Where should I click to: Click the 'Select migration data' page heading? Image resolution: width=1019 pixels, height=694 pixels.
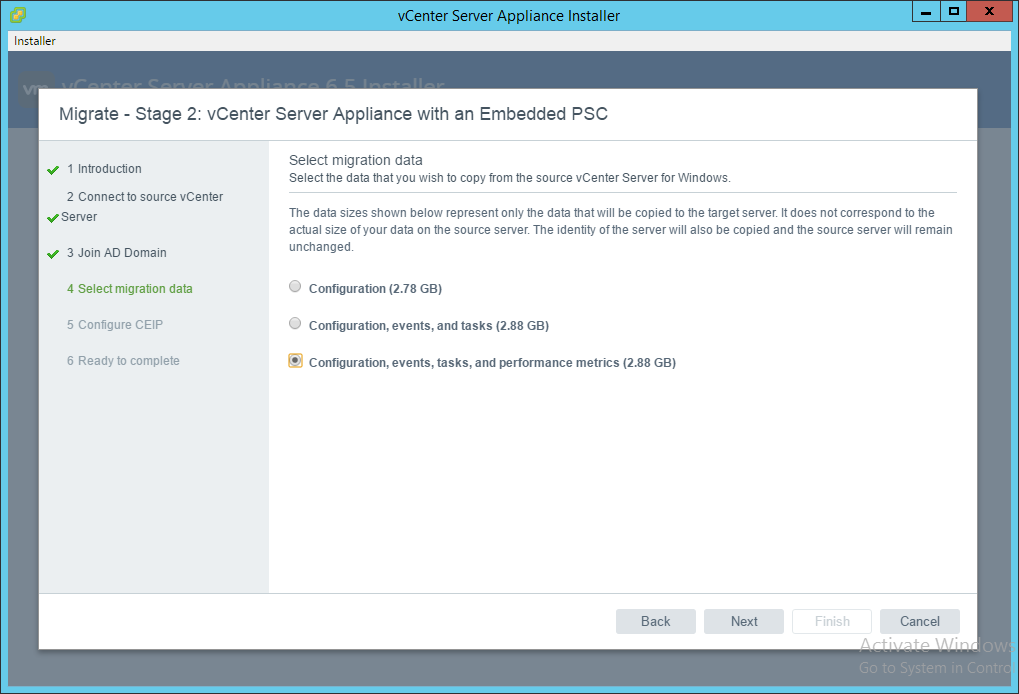pyautogui.click(x=355, y=160)
